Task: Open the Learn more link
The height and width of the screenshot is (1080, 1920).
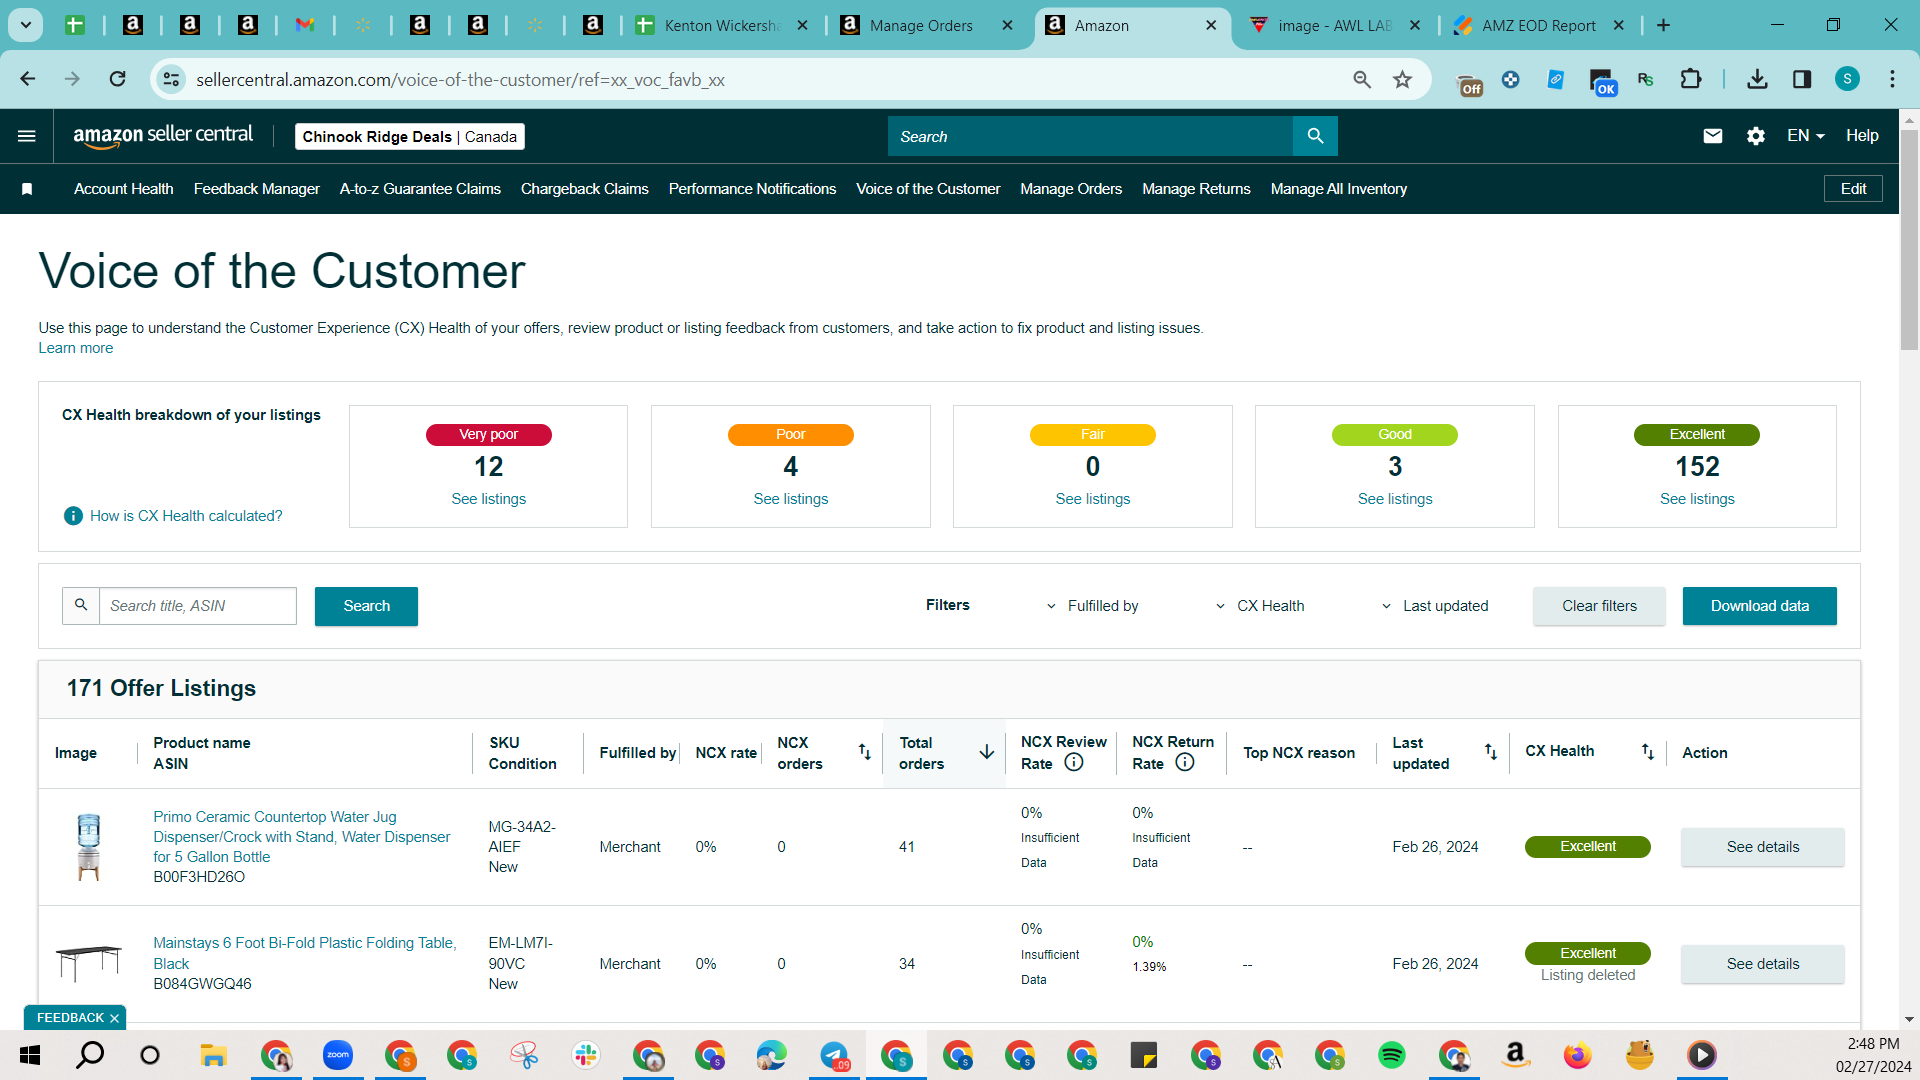Action: click(76, 348)
